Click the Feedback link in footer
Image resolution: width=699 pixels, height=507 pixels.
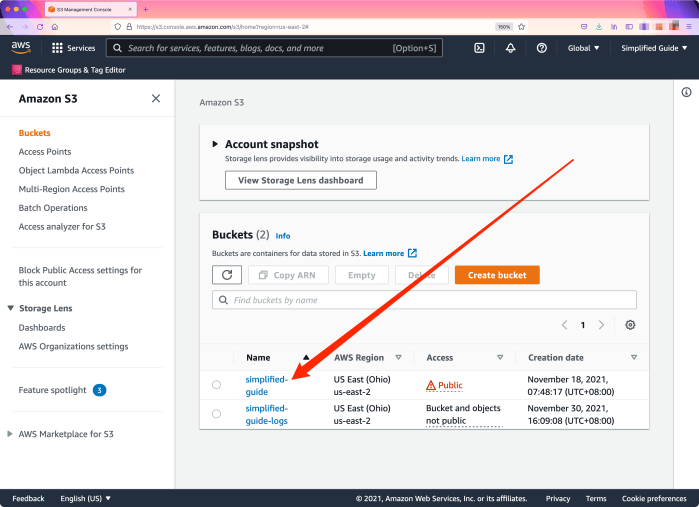(28, 499)
